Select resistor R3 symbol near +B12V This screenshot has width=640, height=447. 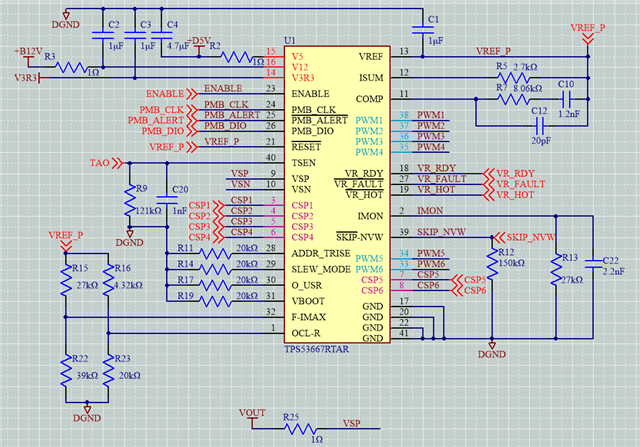71,67
